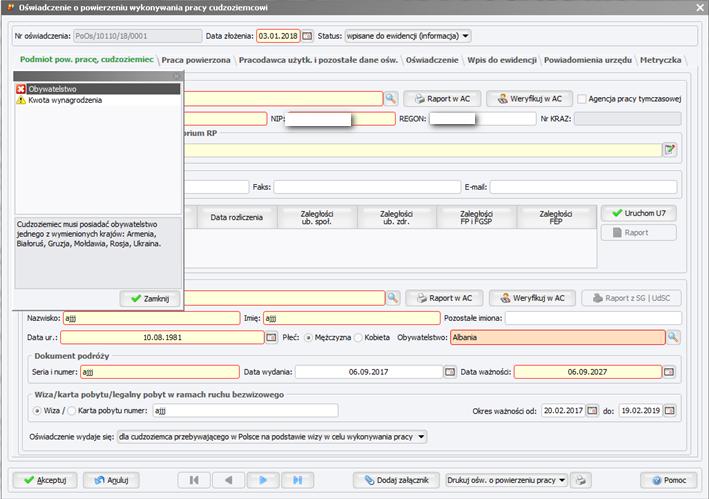The image size is (709, 499).
Task: Open Pracodawca użytk. i pozostałe dane tab
Action: 318,60
